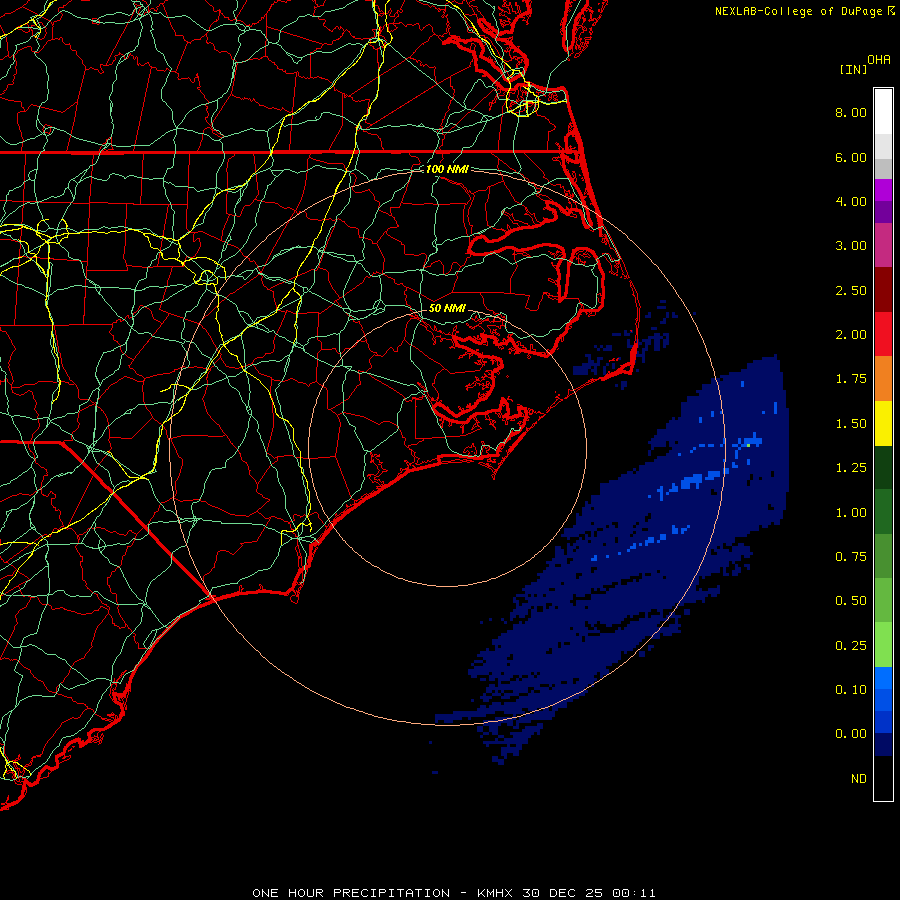The image size is (900, 900).
Task: Click the 4.00 legend value
Action: coord(851,201)
